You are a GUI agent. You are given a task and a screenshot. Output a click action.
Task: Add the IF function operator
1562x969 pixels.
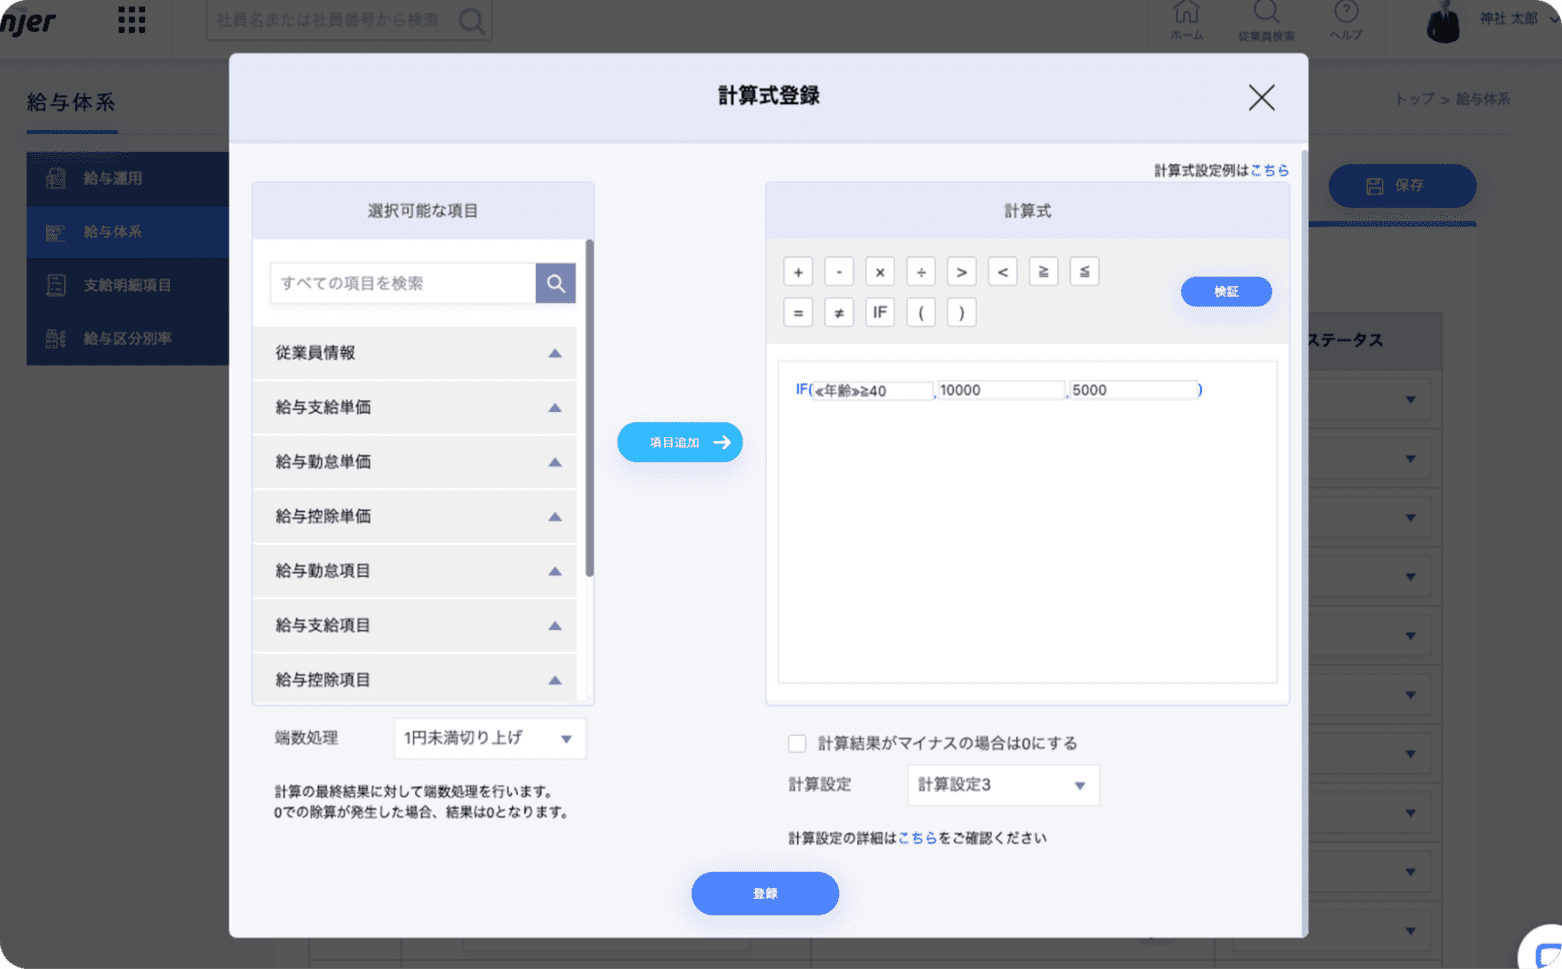879,313
